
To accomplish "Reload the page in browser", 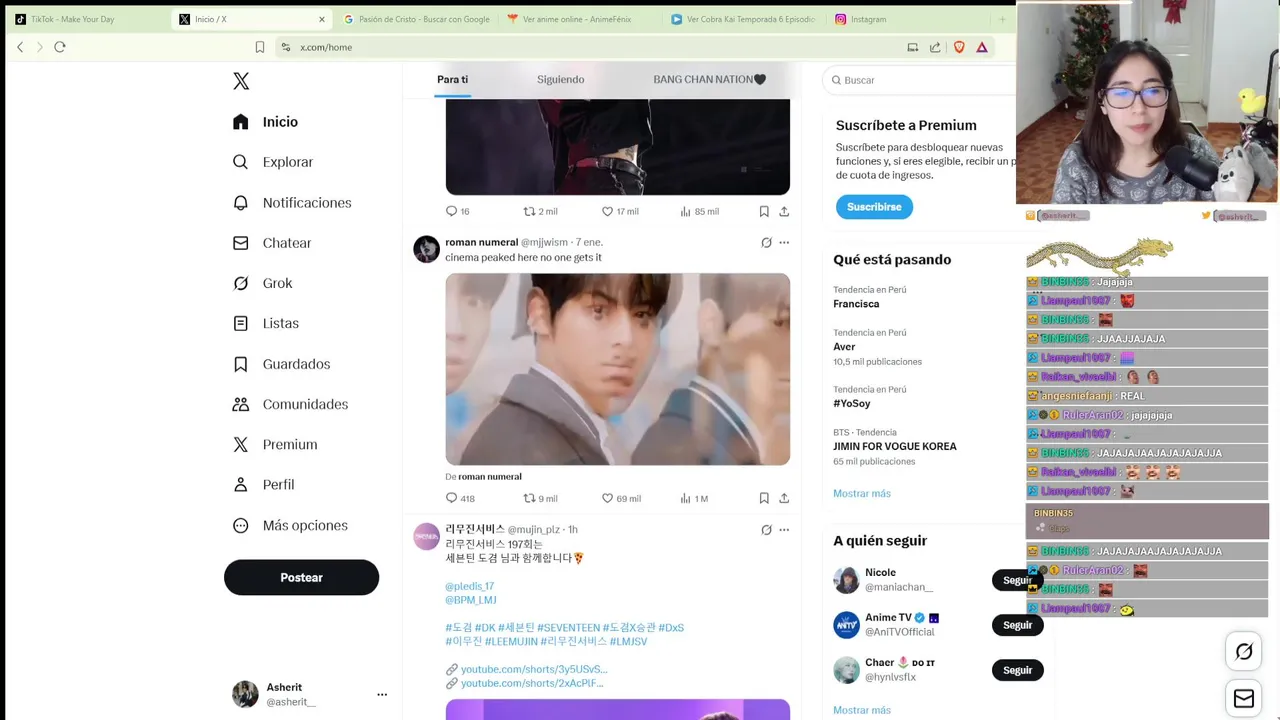I will coord(60,47).
